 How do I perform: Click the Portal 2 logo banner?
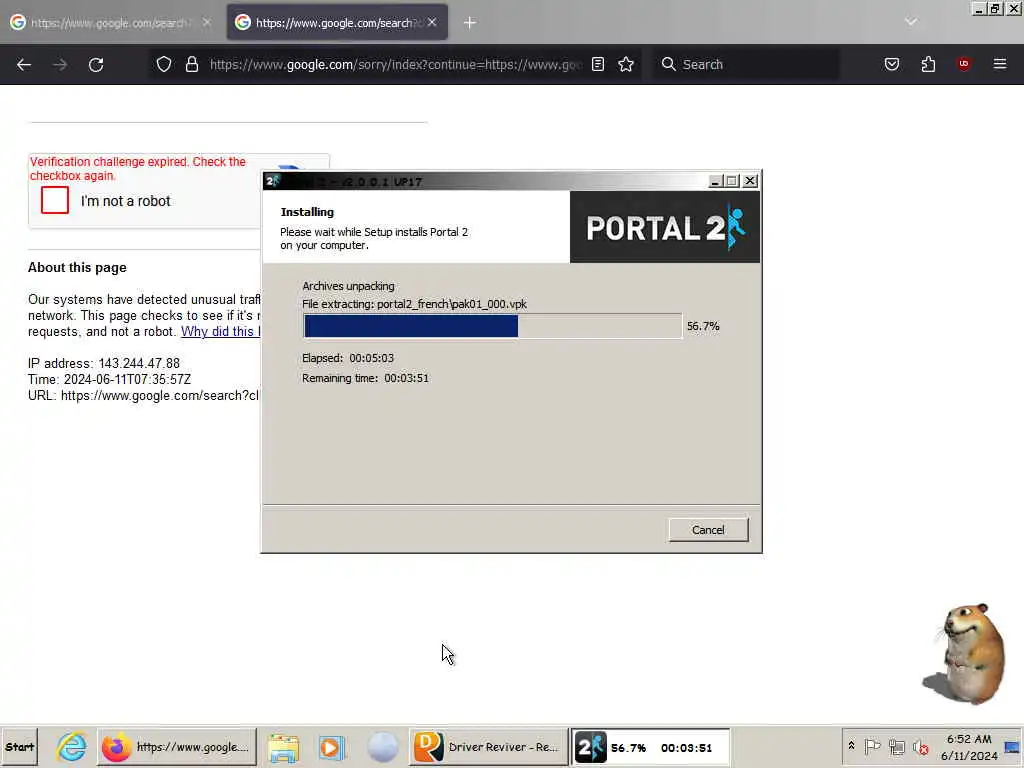pos(665,227)
